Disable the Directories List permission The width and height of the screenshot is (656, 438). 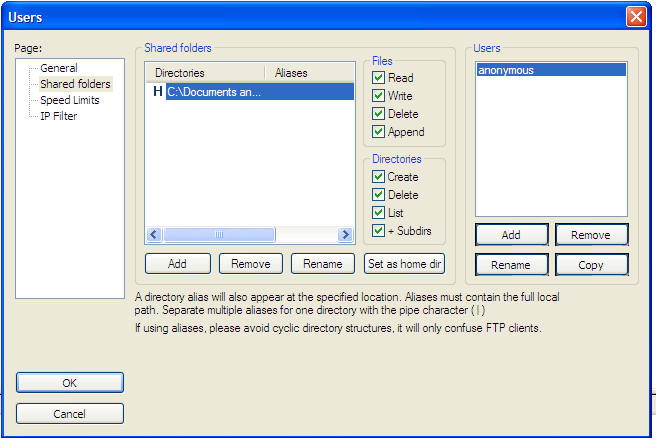[378, 213]
